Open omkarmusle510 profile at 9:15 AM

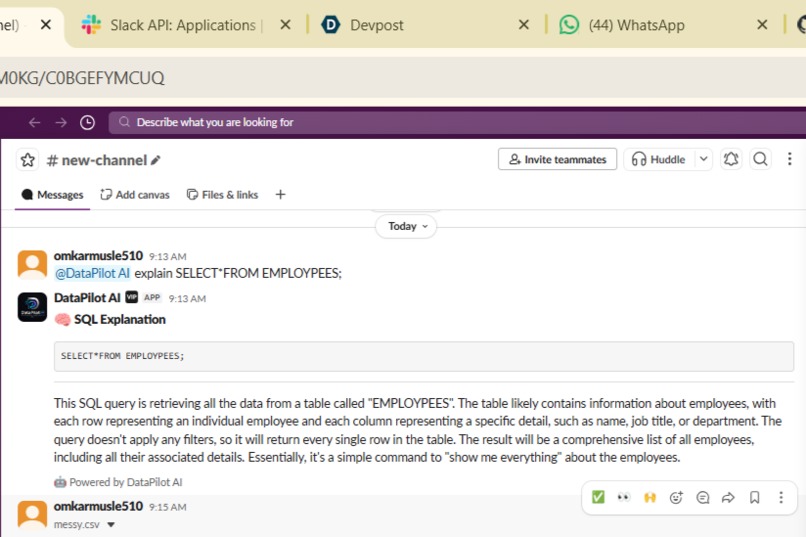click(98, 506)
